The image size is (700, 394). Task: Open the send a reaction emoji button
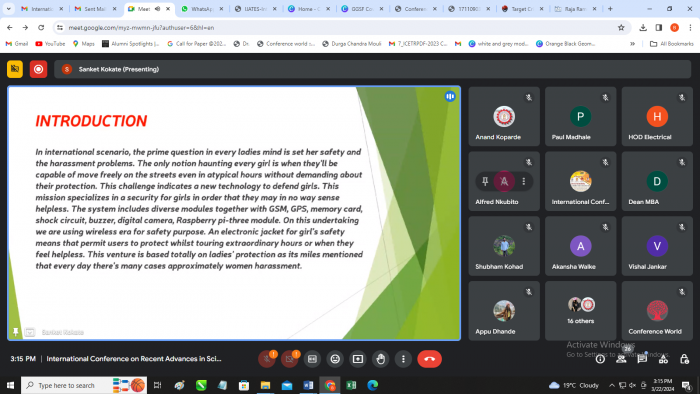[335, 359]
